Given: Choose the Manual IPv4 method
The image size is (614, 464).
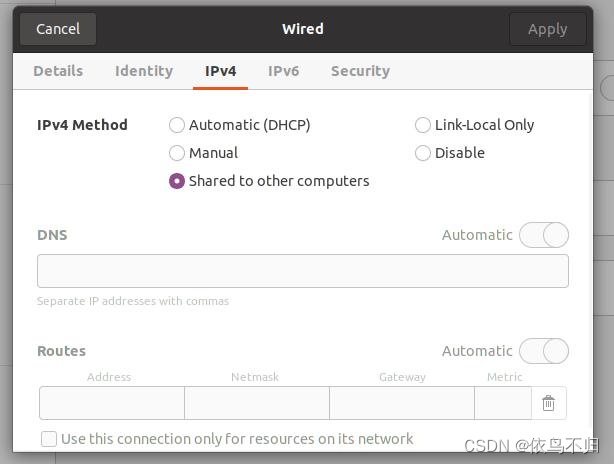Looking at the screenshot, I should pos(177,153).
